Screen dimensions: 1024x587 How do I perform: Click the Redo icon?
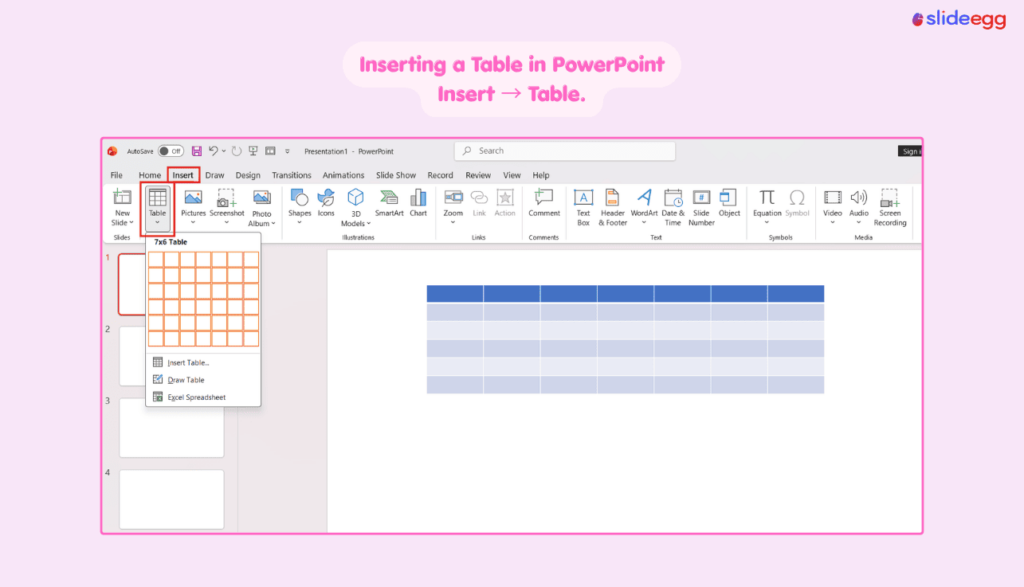click(236, 151)
